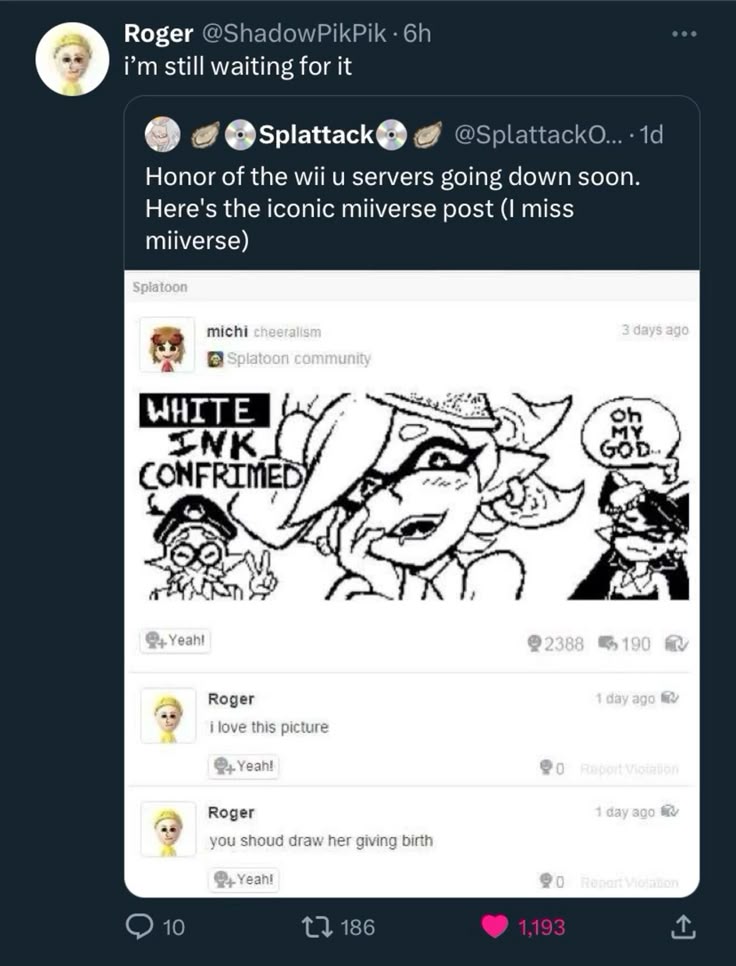Image resolution: width=736 pixels, height=966 pixels.
Task: Click the 190 comments count icon
Action: [x=605, y=644]
